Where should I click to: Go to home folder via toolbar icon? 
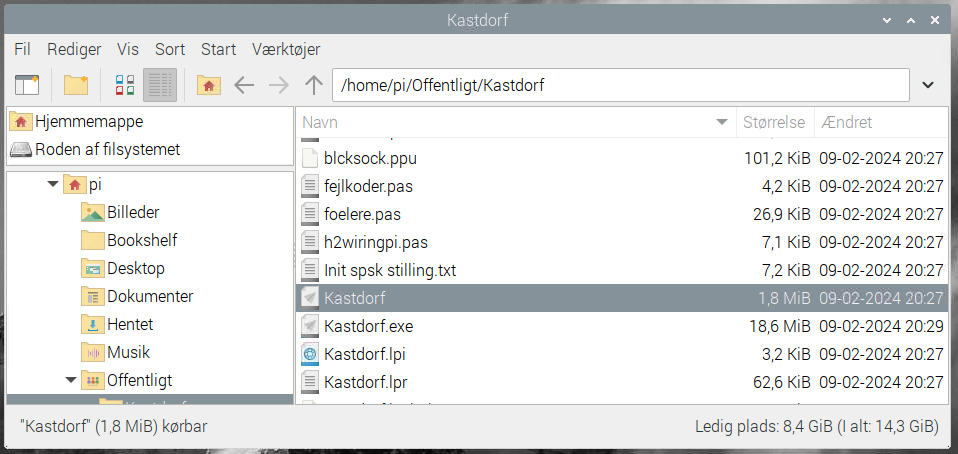point(208,85)
